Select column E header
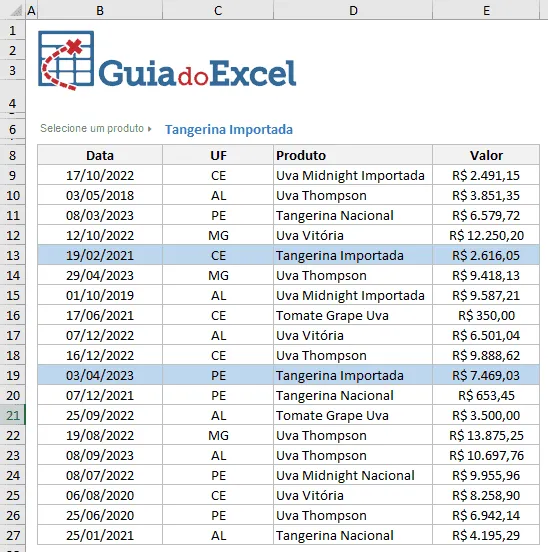The width and height of the screenshot is (548, 552). pos(486,10)
